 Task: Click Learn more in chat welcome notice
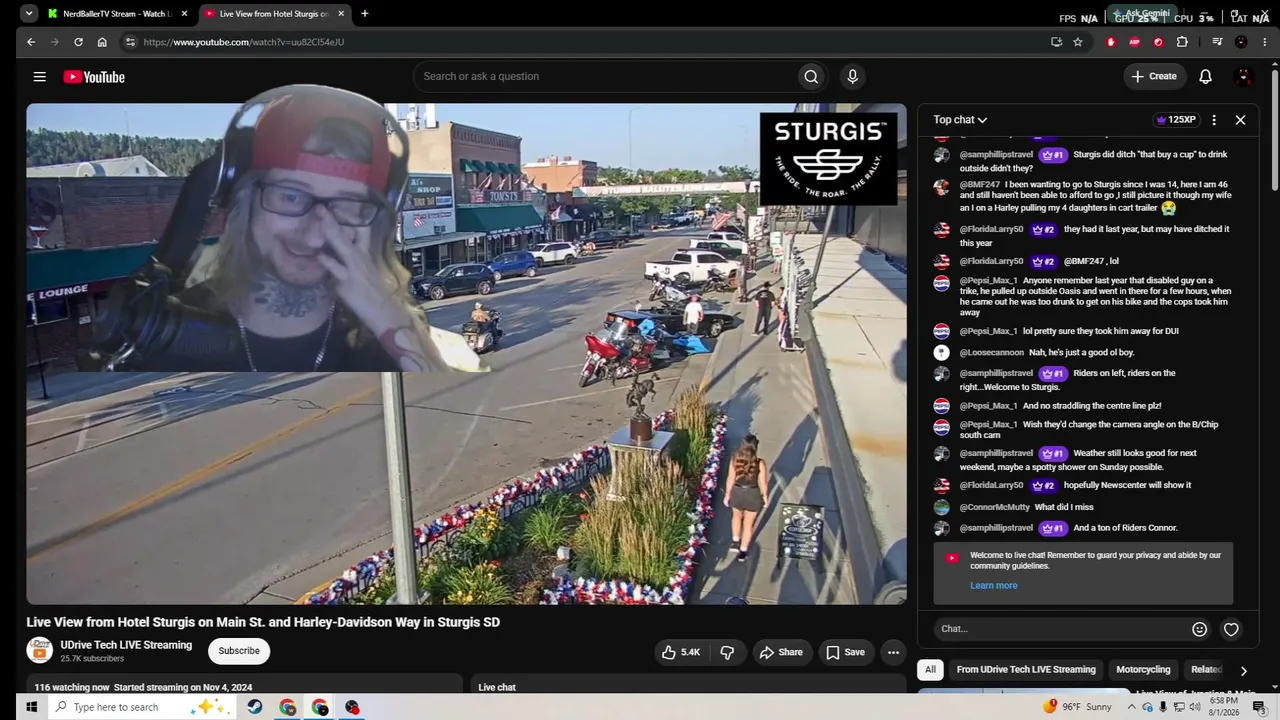(993, 586)
